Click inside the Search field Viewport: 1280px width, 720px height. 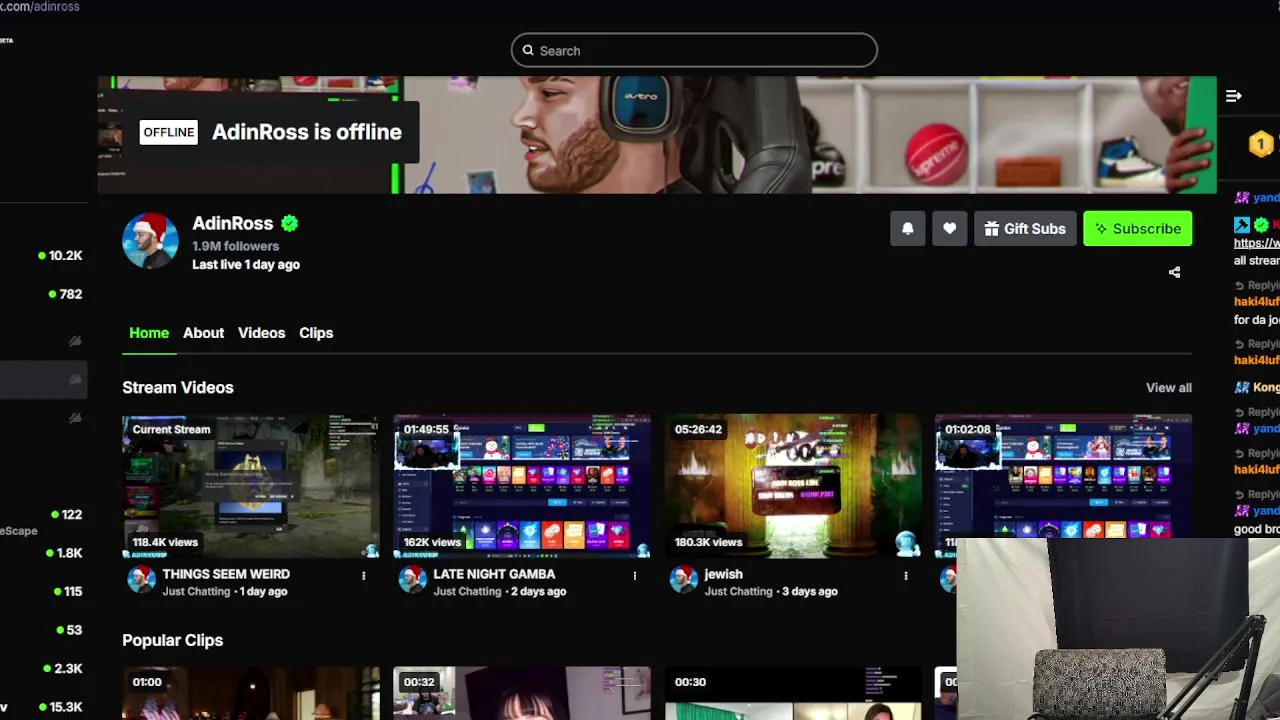[x=694, y=50]
